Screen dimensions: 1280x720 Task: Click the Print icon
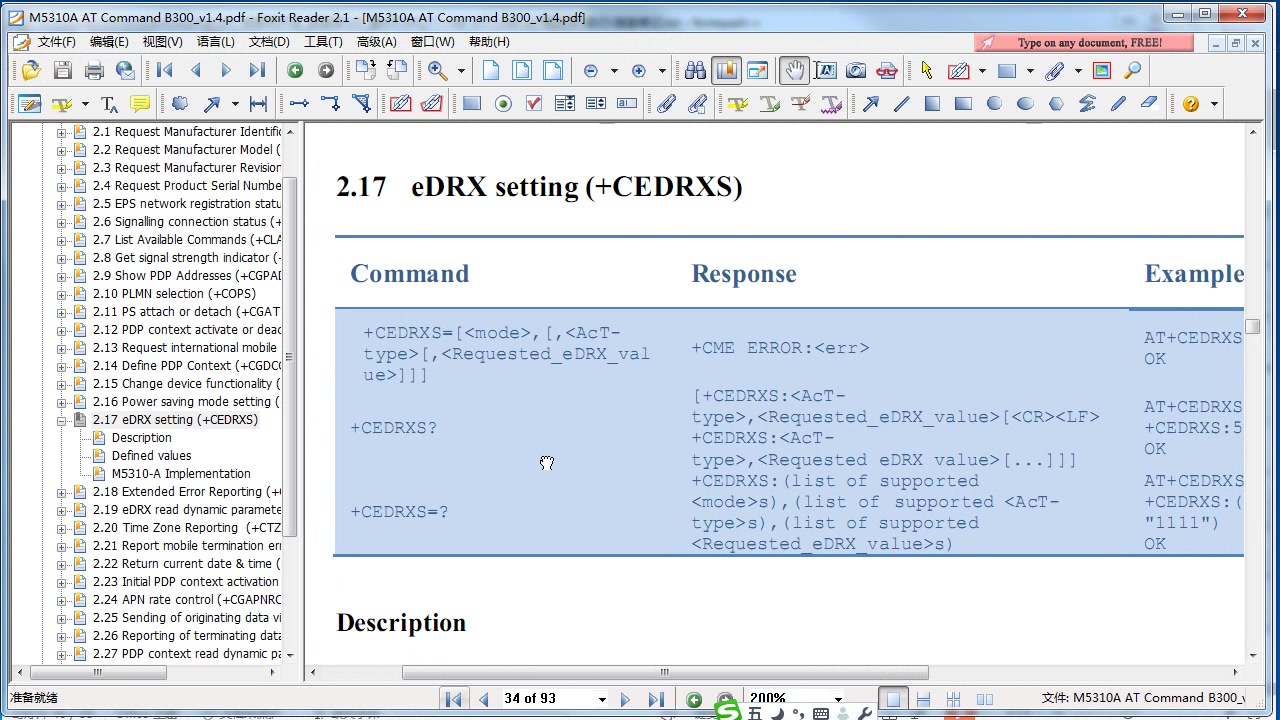tap(94, 70)
